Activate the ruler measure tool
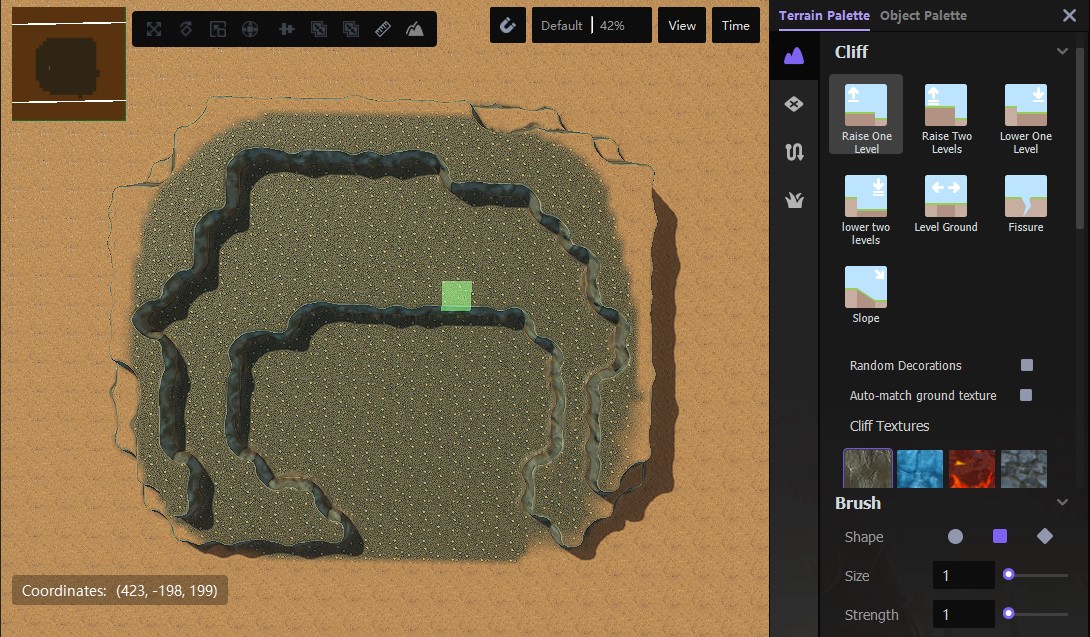 382,29
